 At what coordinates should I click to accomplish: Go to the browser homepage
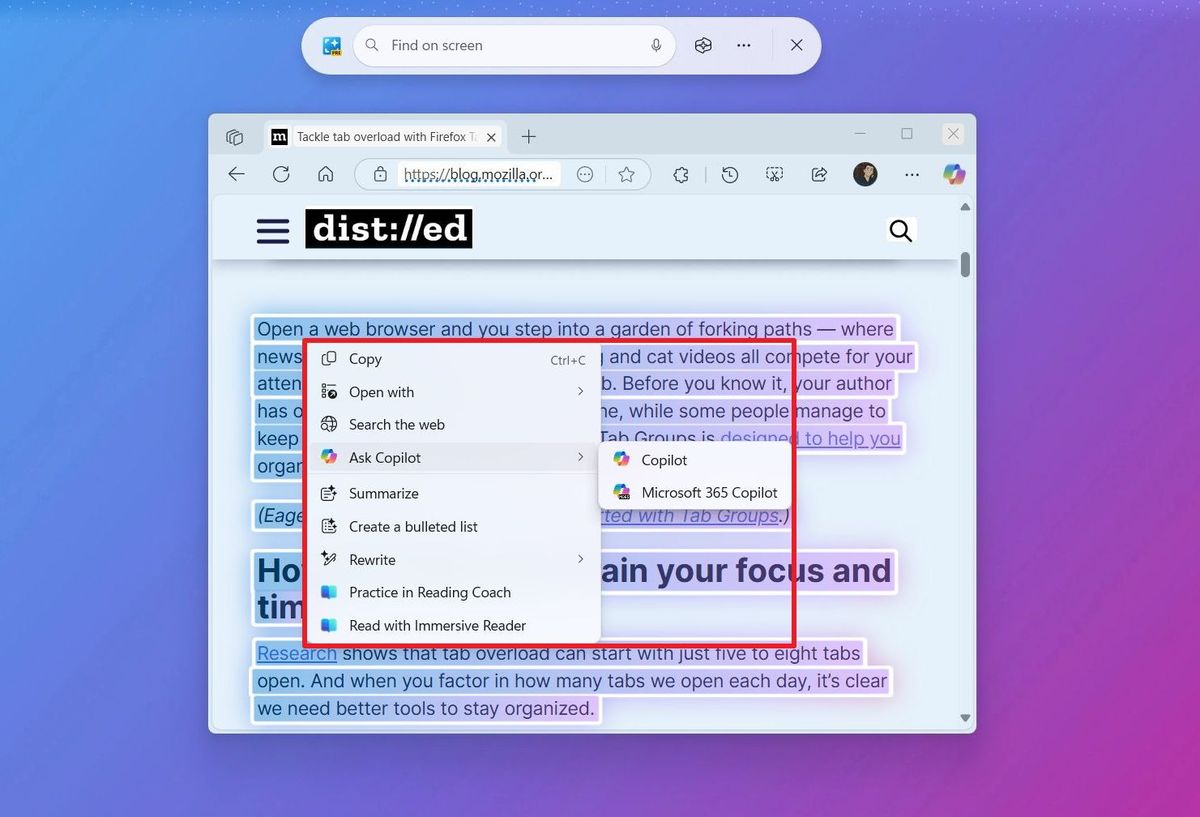(x=325, y=173)
